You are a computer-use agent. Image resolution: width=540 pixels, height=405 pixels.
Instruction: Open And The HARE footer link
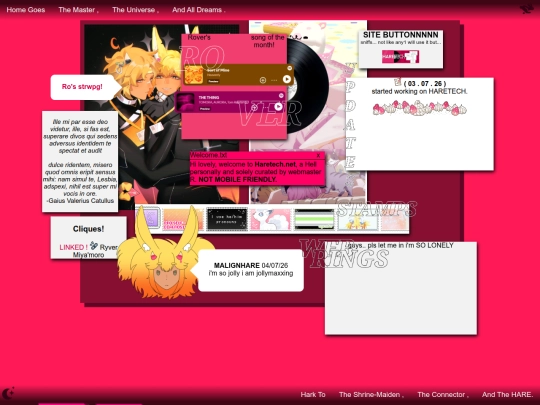point(507,394)
